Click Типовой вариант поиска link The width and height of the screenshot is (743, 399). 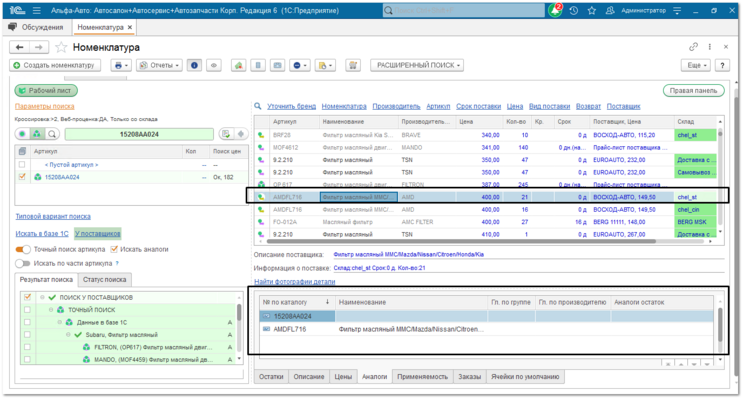pos(53,217)
